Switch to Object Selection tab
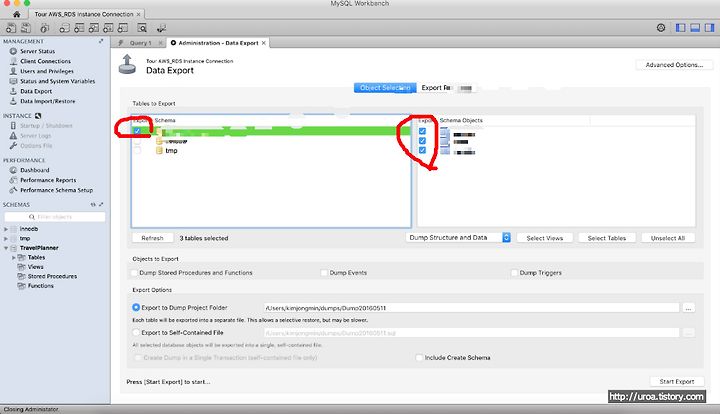 tap(385, 88)
